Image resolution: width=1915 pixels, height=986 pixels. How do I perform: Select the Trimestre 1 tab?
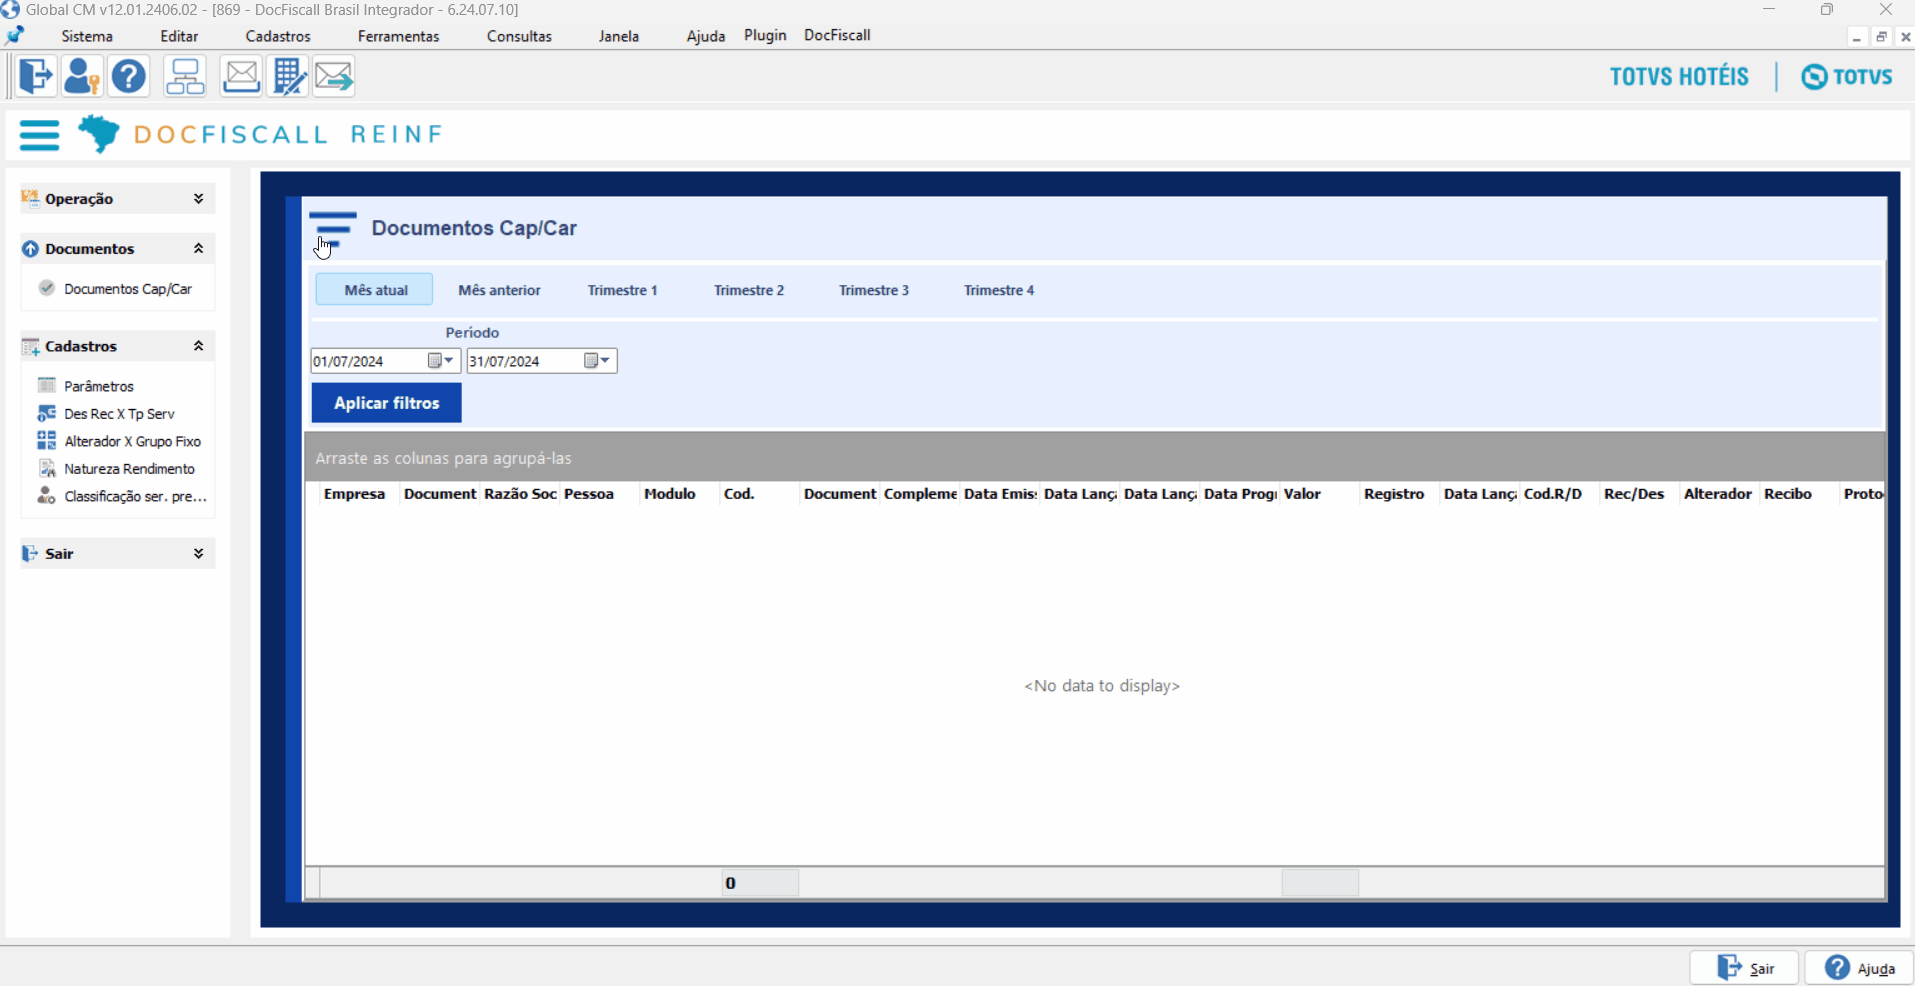coord(622,290)
